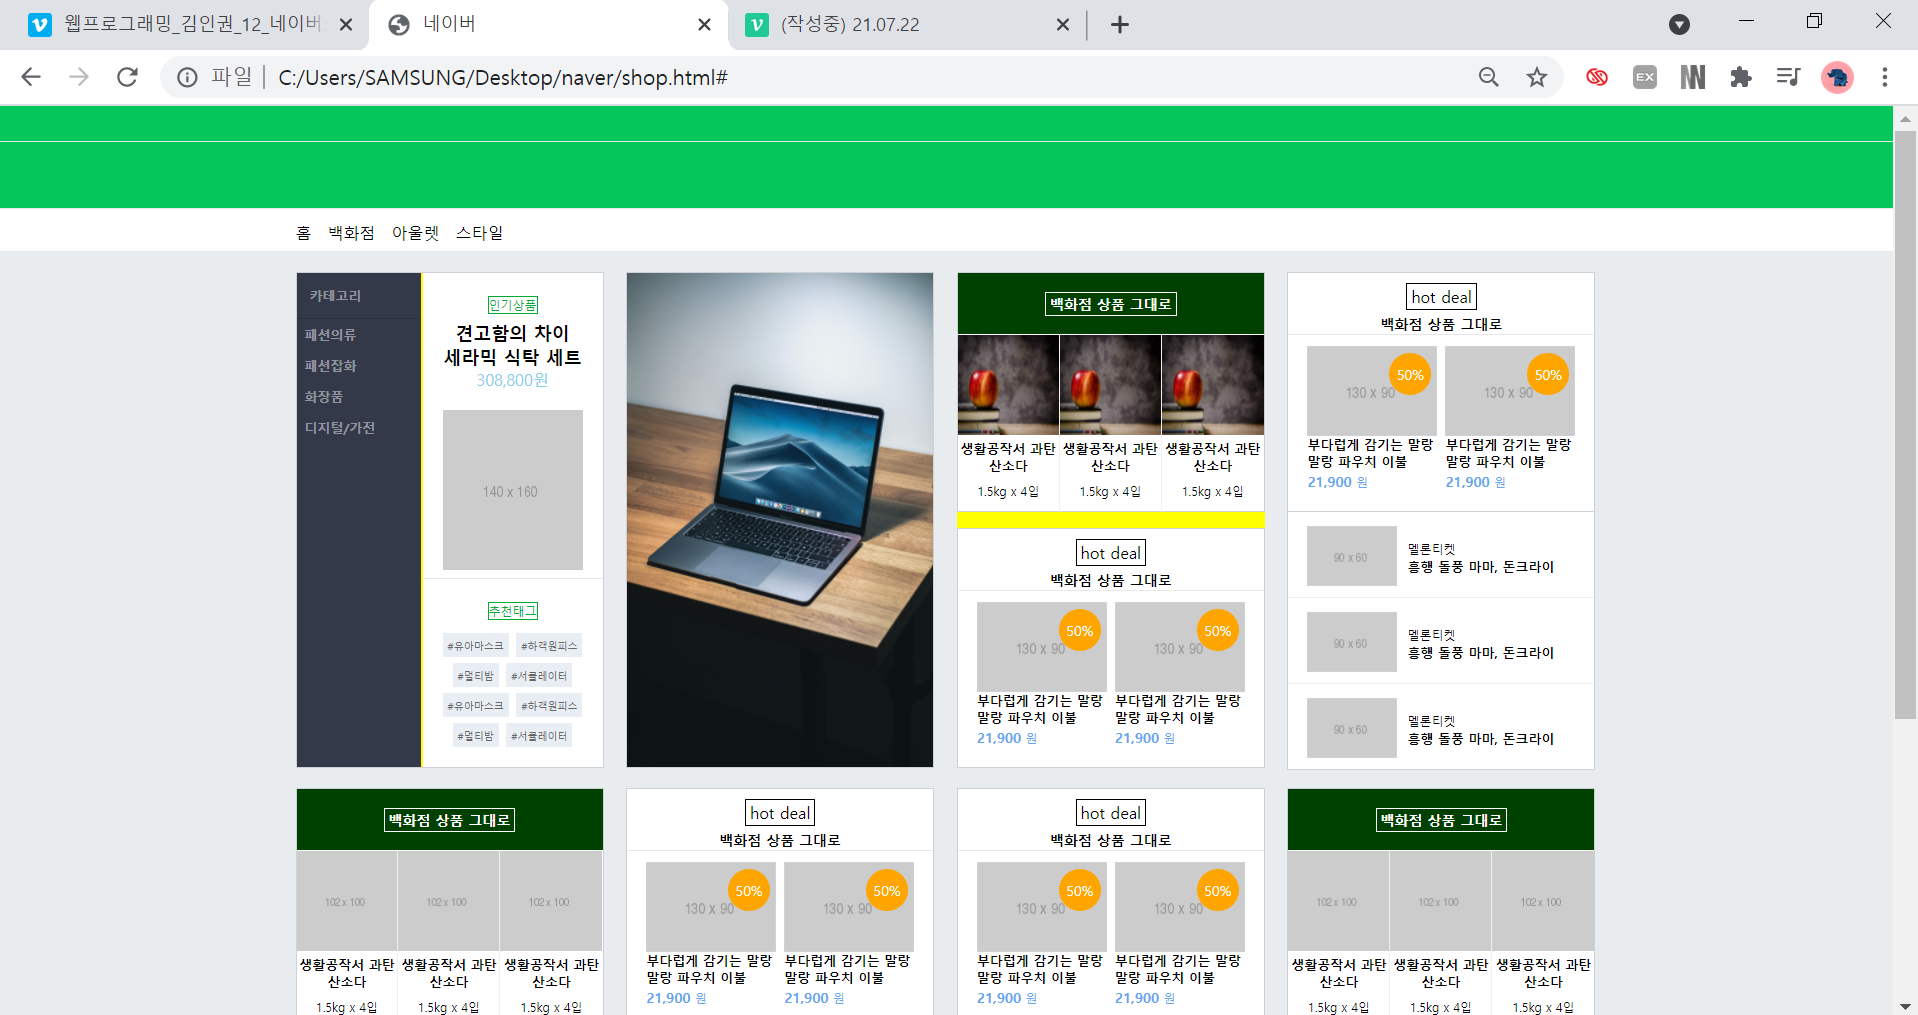Click the 견고함의 차이 세라믹 식탁 세트 title
Image resolution: width=1918 pixels, height=1015 pixels.
point(513,345)
